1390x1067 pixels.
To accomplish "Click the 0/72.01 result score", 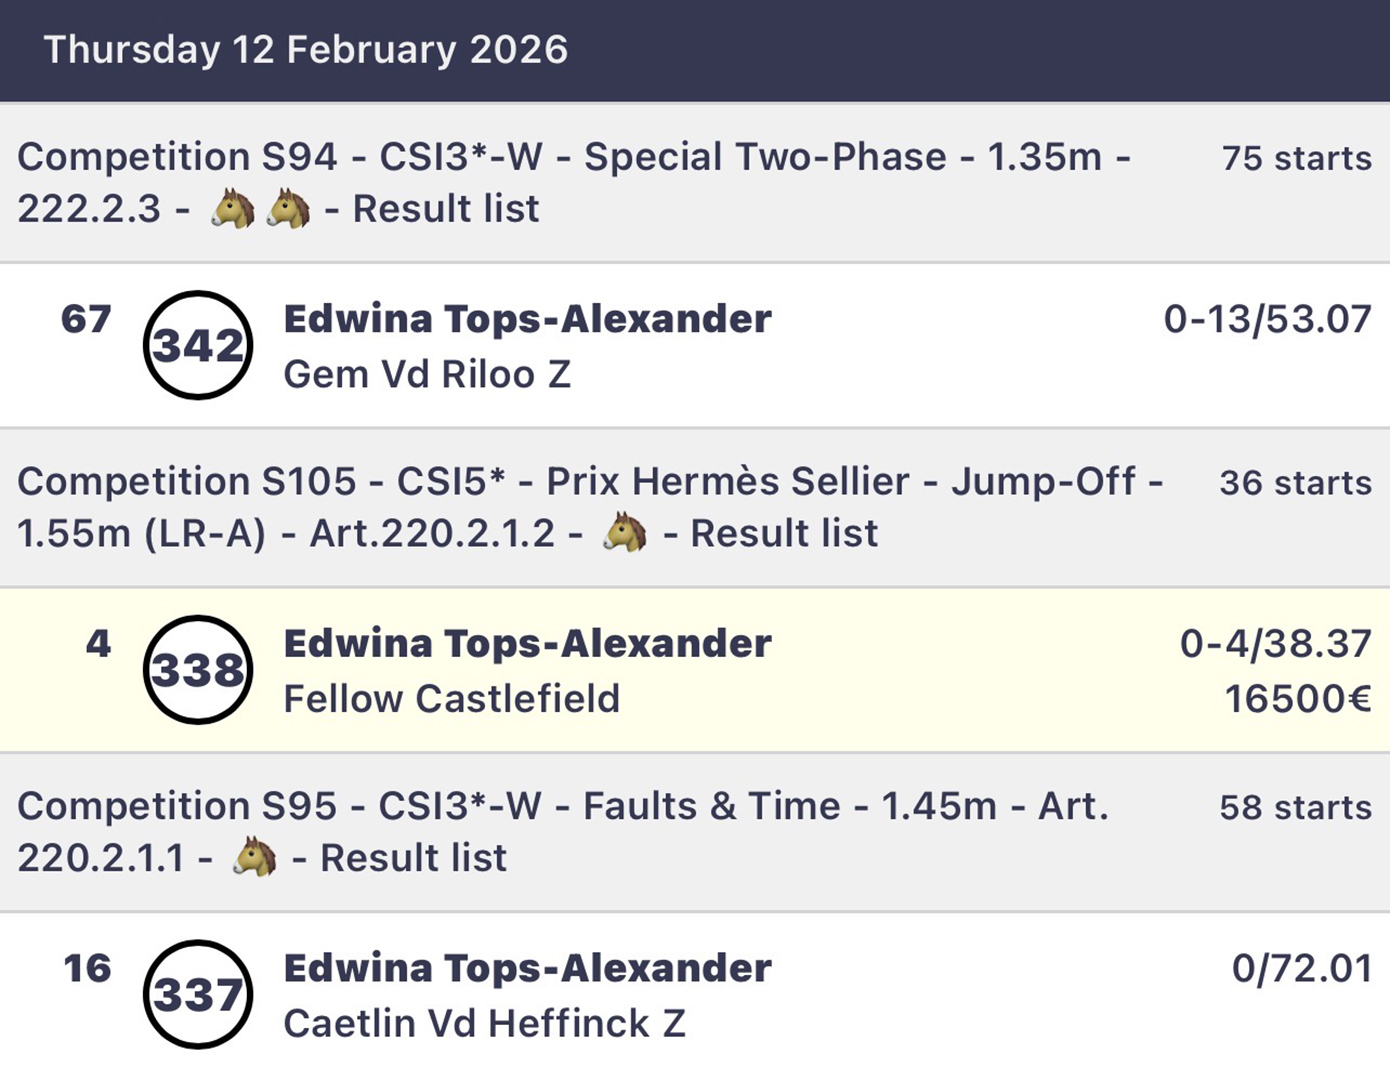I will tap(1301, 969).
